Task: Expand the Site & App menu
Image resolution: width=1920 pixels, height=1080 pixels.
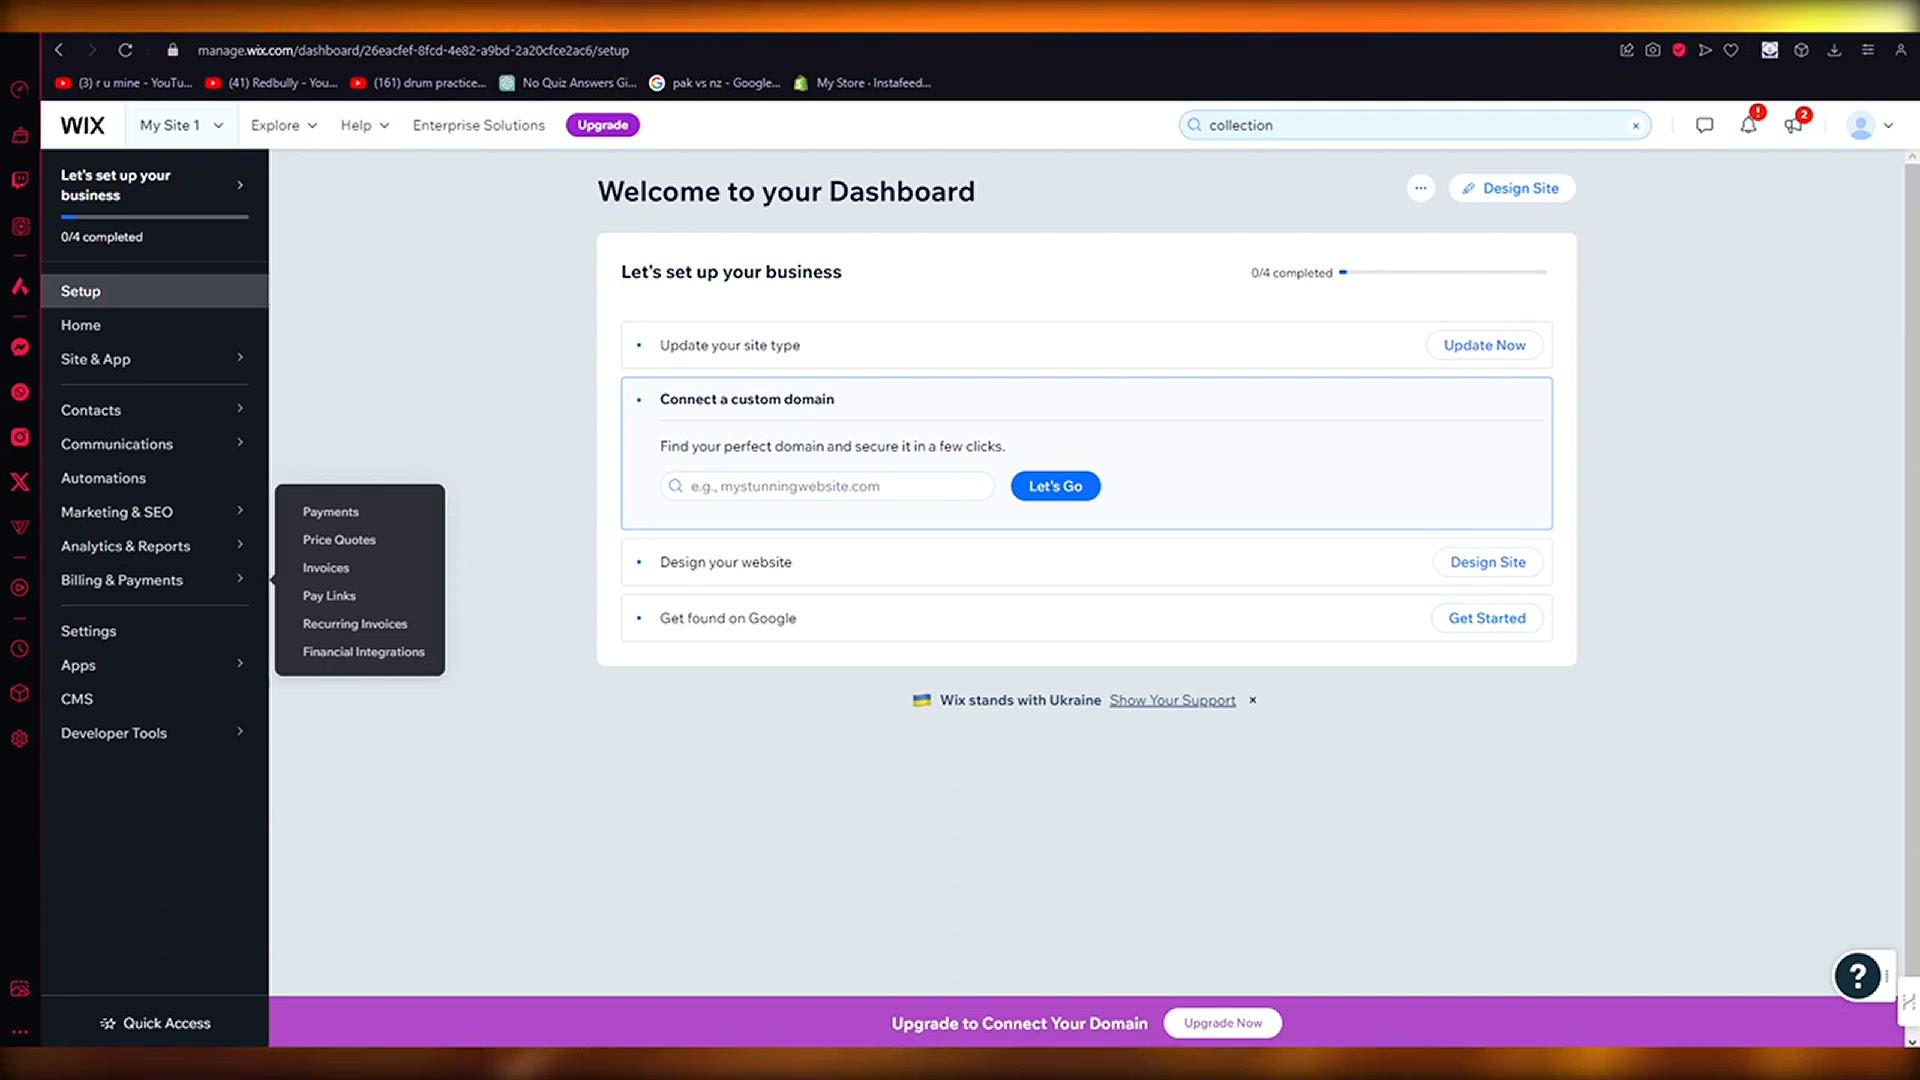Action: click(154, 359)
